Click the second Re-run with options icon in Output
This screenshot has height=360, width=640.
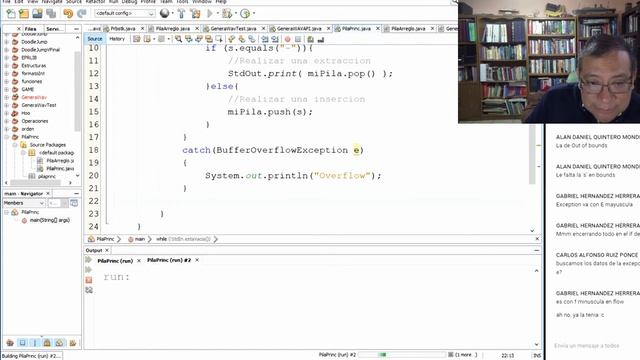(x=89, y=270)
